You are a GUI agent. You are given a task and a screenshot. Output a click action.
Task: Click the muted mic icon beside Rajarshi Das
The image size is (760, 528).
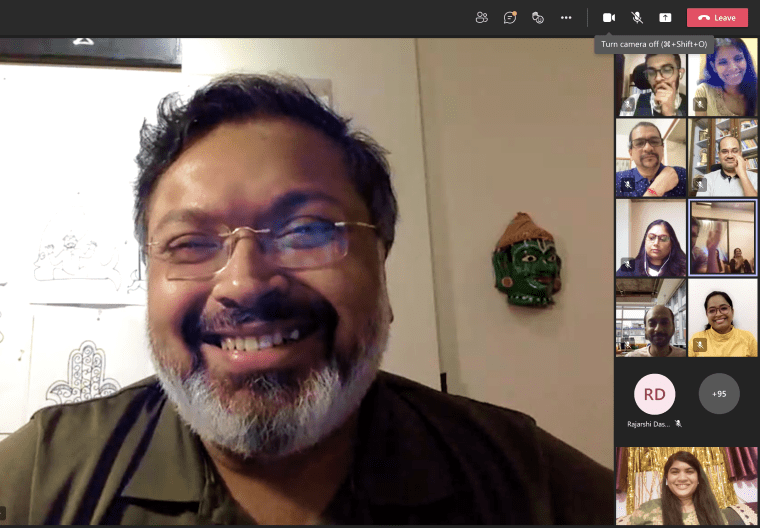678,424
